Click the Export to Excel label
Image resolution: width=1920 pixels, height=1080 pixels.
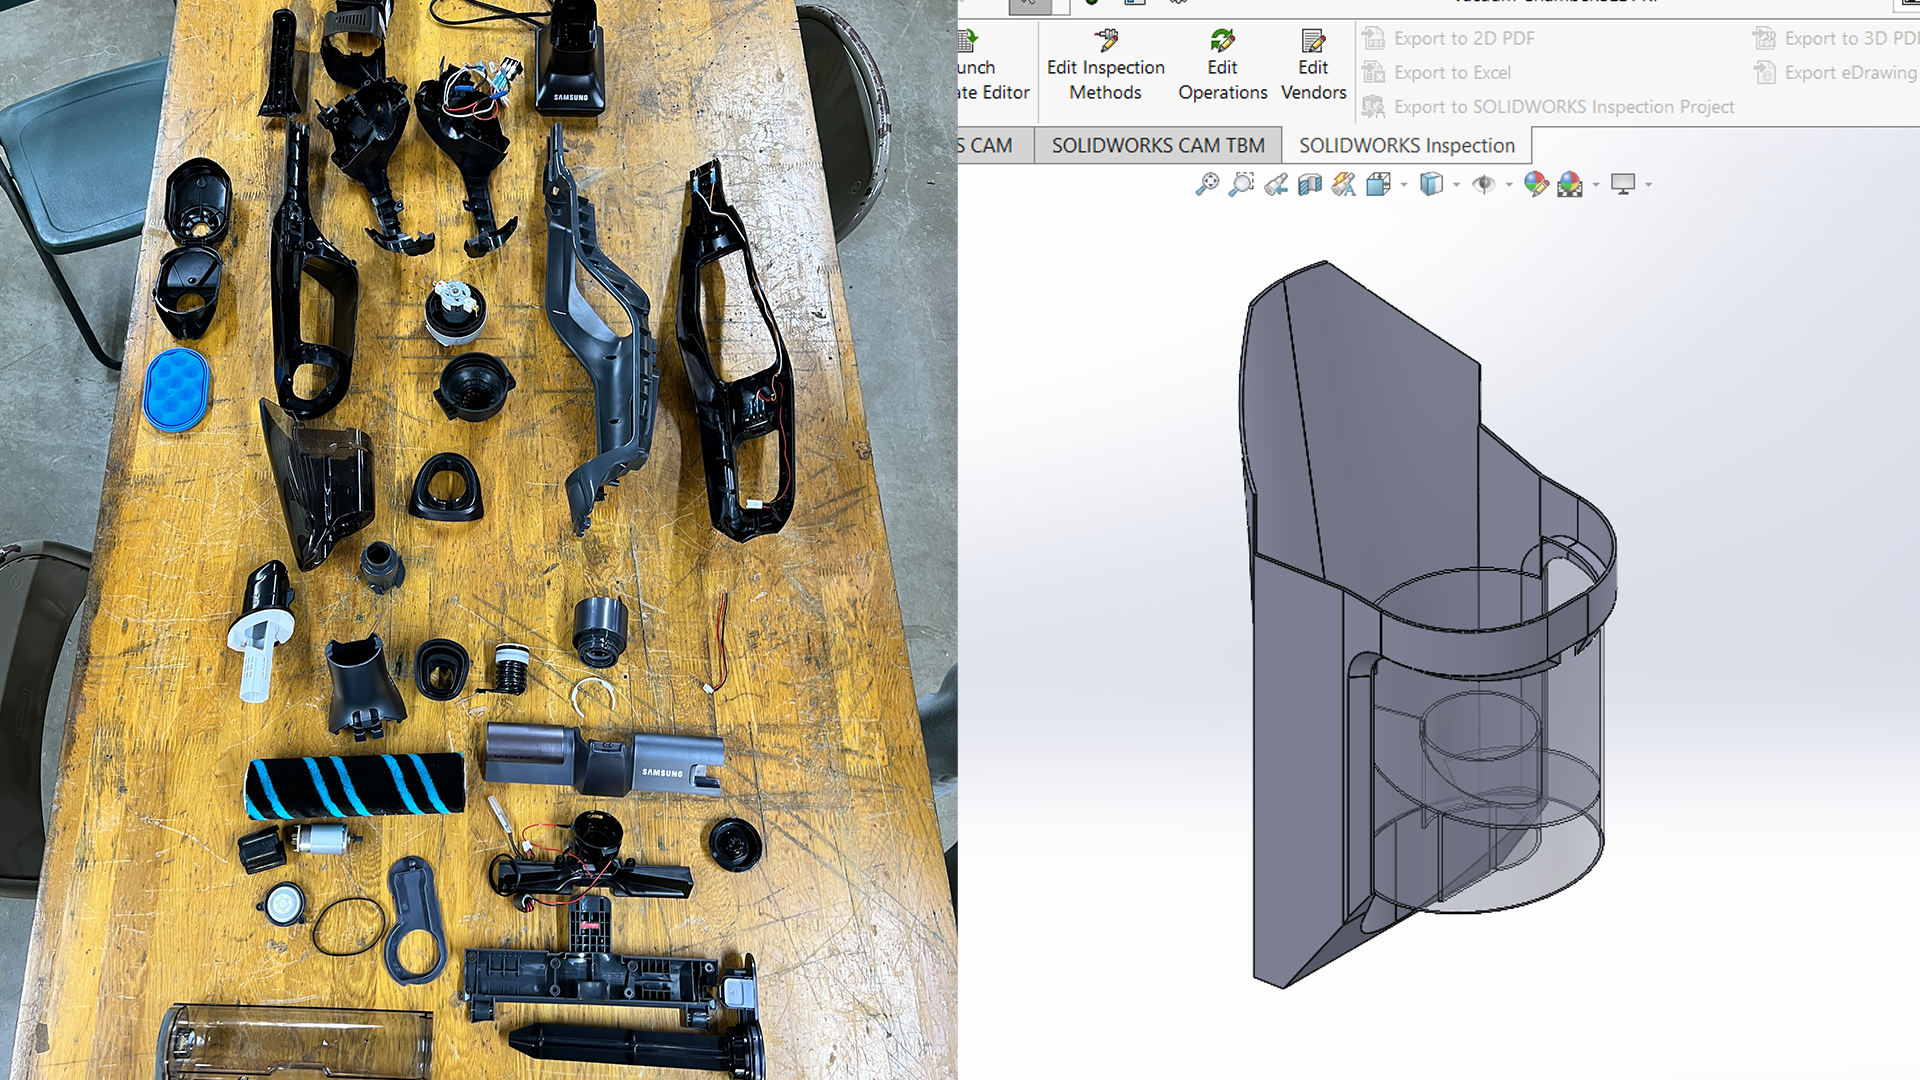coord(1452,73)
